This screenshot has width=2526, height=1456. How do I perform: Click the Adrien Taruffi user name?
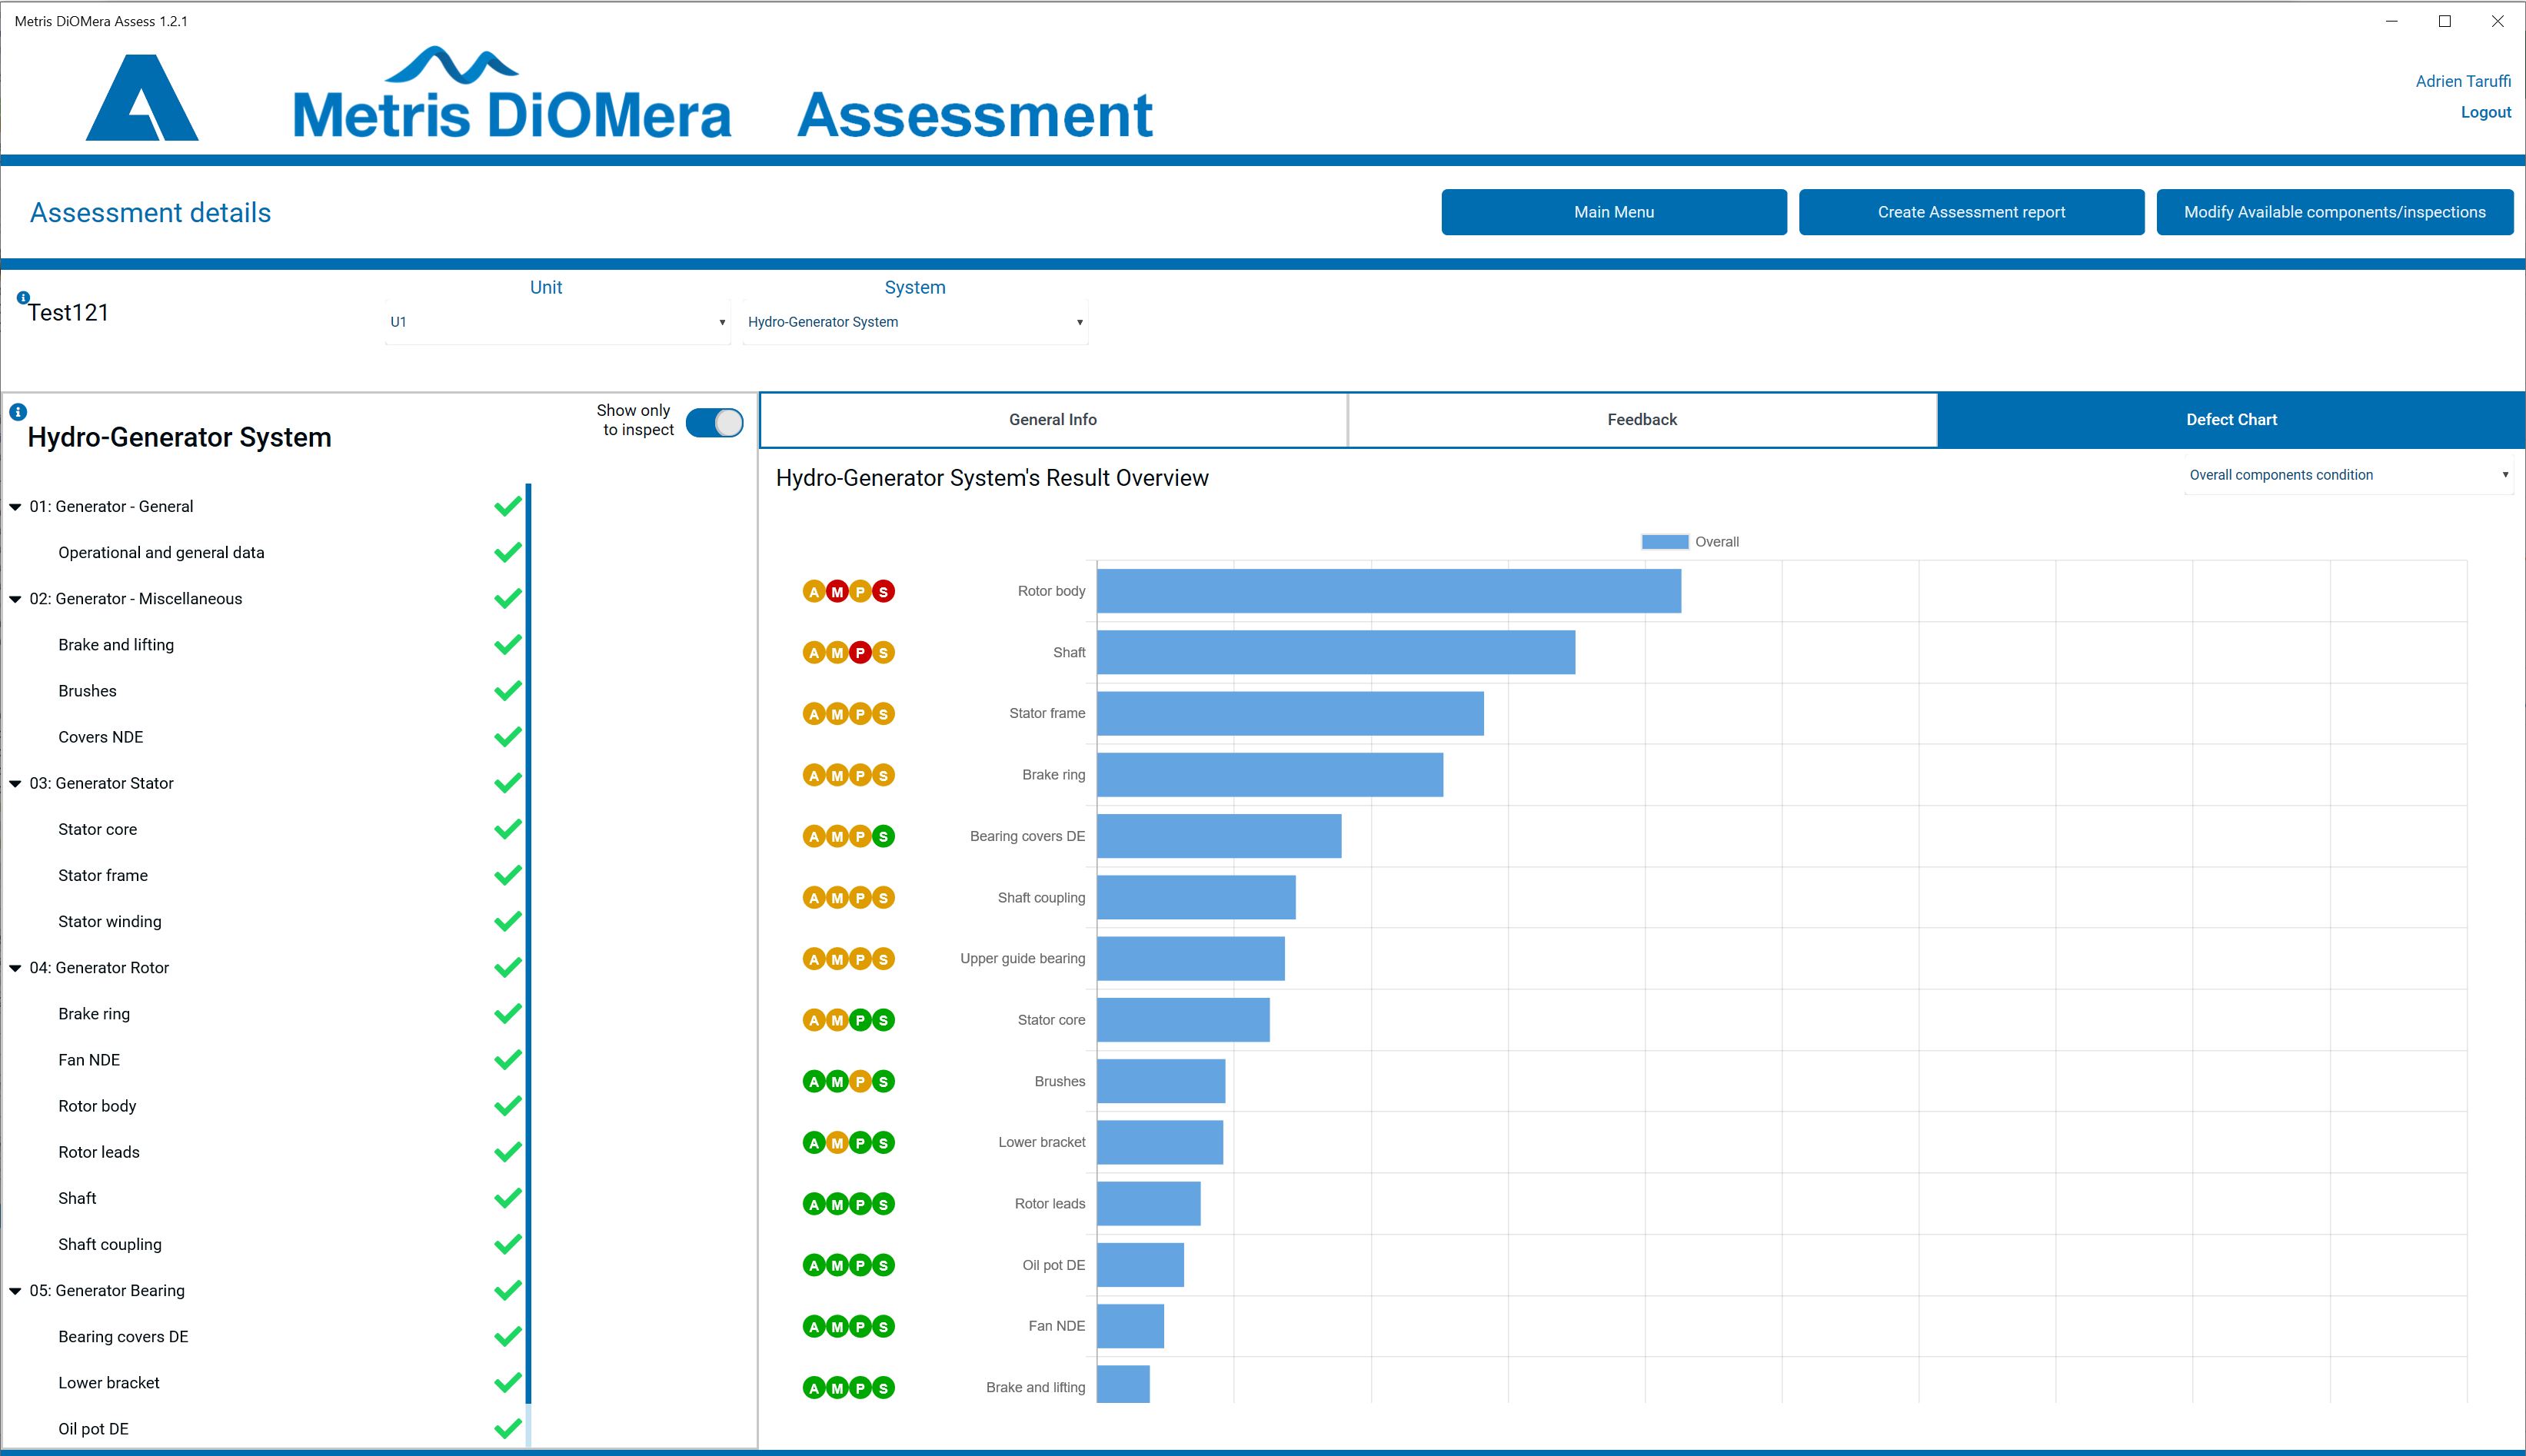(2463, 81)
